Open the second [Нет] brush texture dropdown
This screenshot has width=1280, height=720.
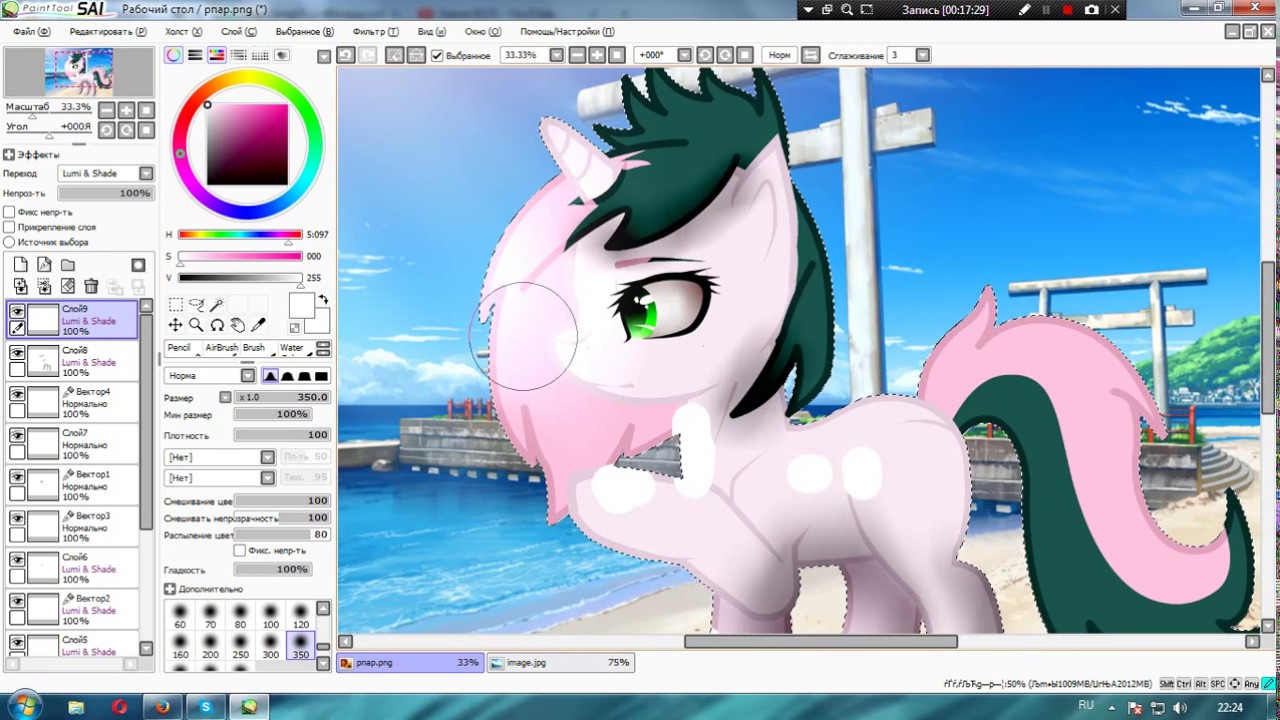(267, 478)
